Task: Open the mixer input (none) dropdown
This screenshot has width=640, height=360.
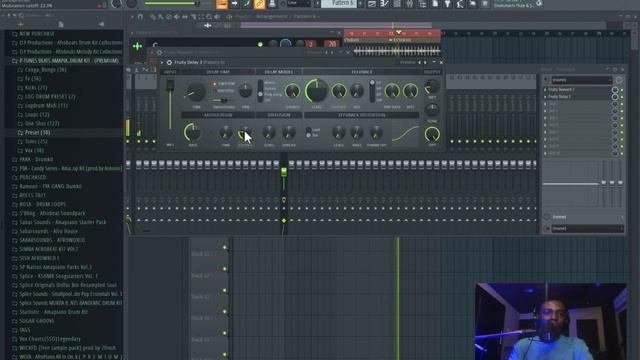Action: click(x=582, y=80)
